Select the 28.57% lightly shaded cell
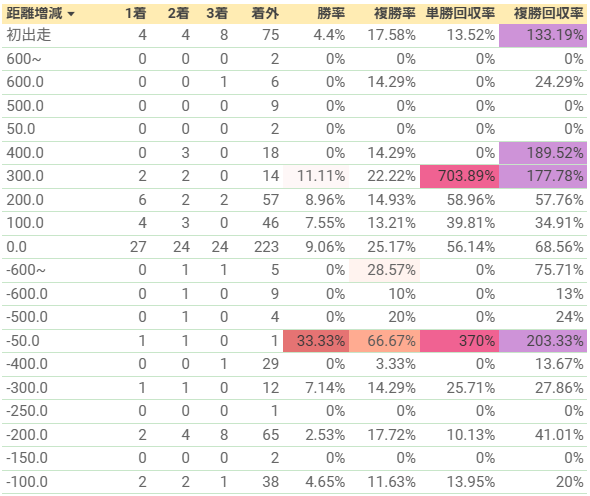Screen dimensions: 590x496 pyautogui.click(x=384, y=270)
